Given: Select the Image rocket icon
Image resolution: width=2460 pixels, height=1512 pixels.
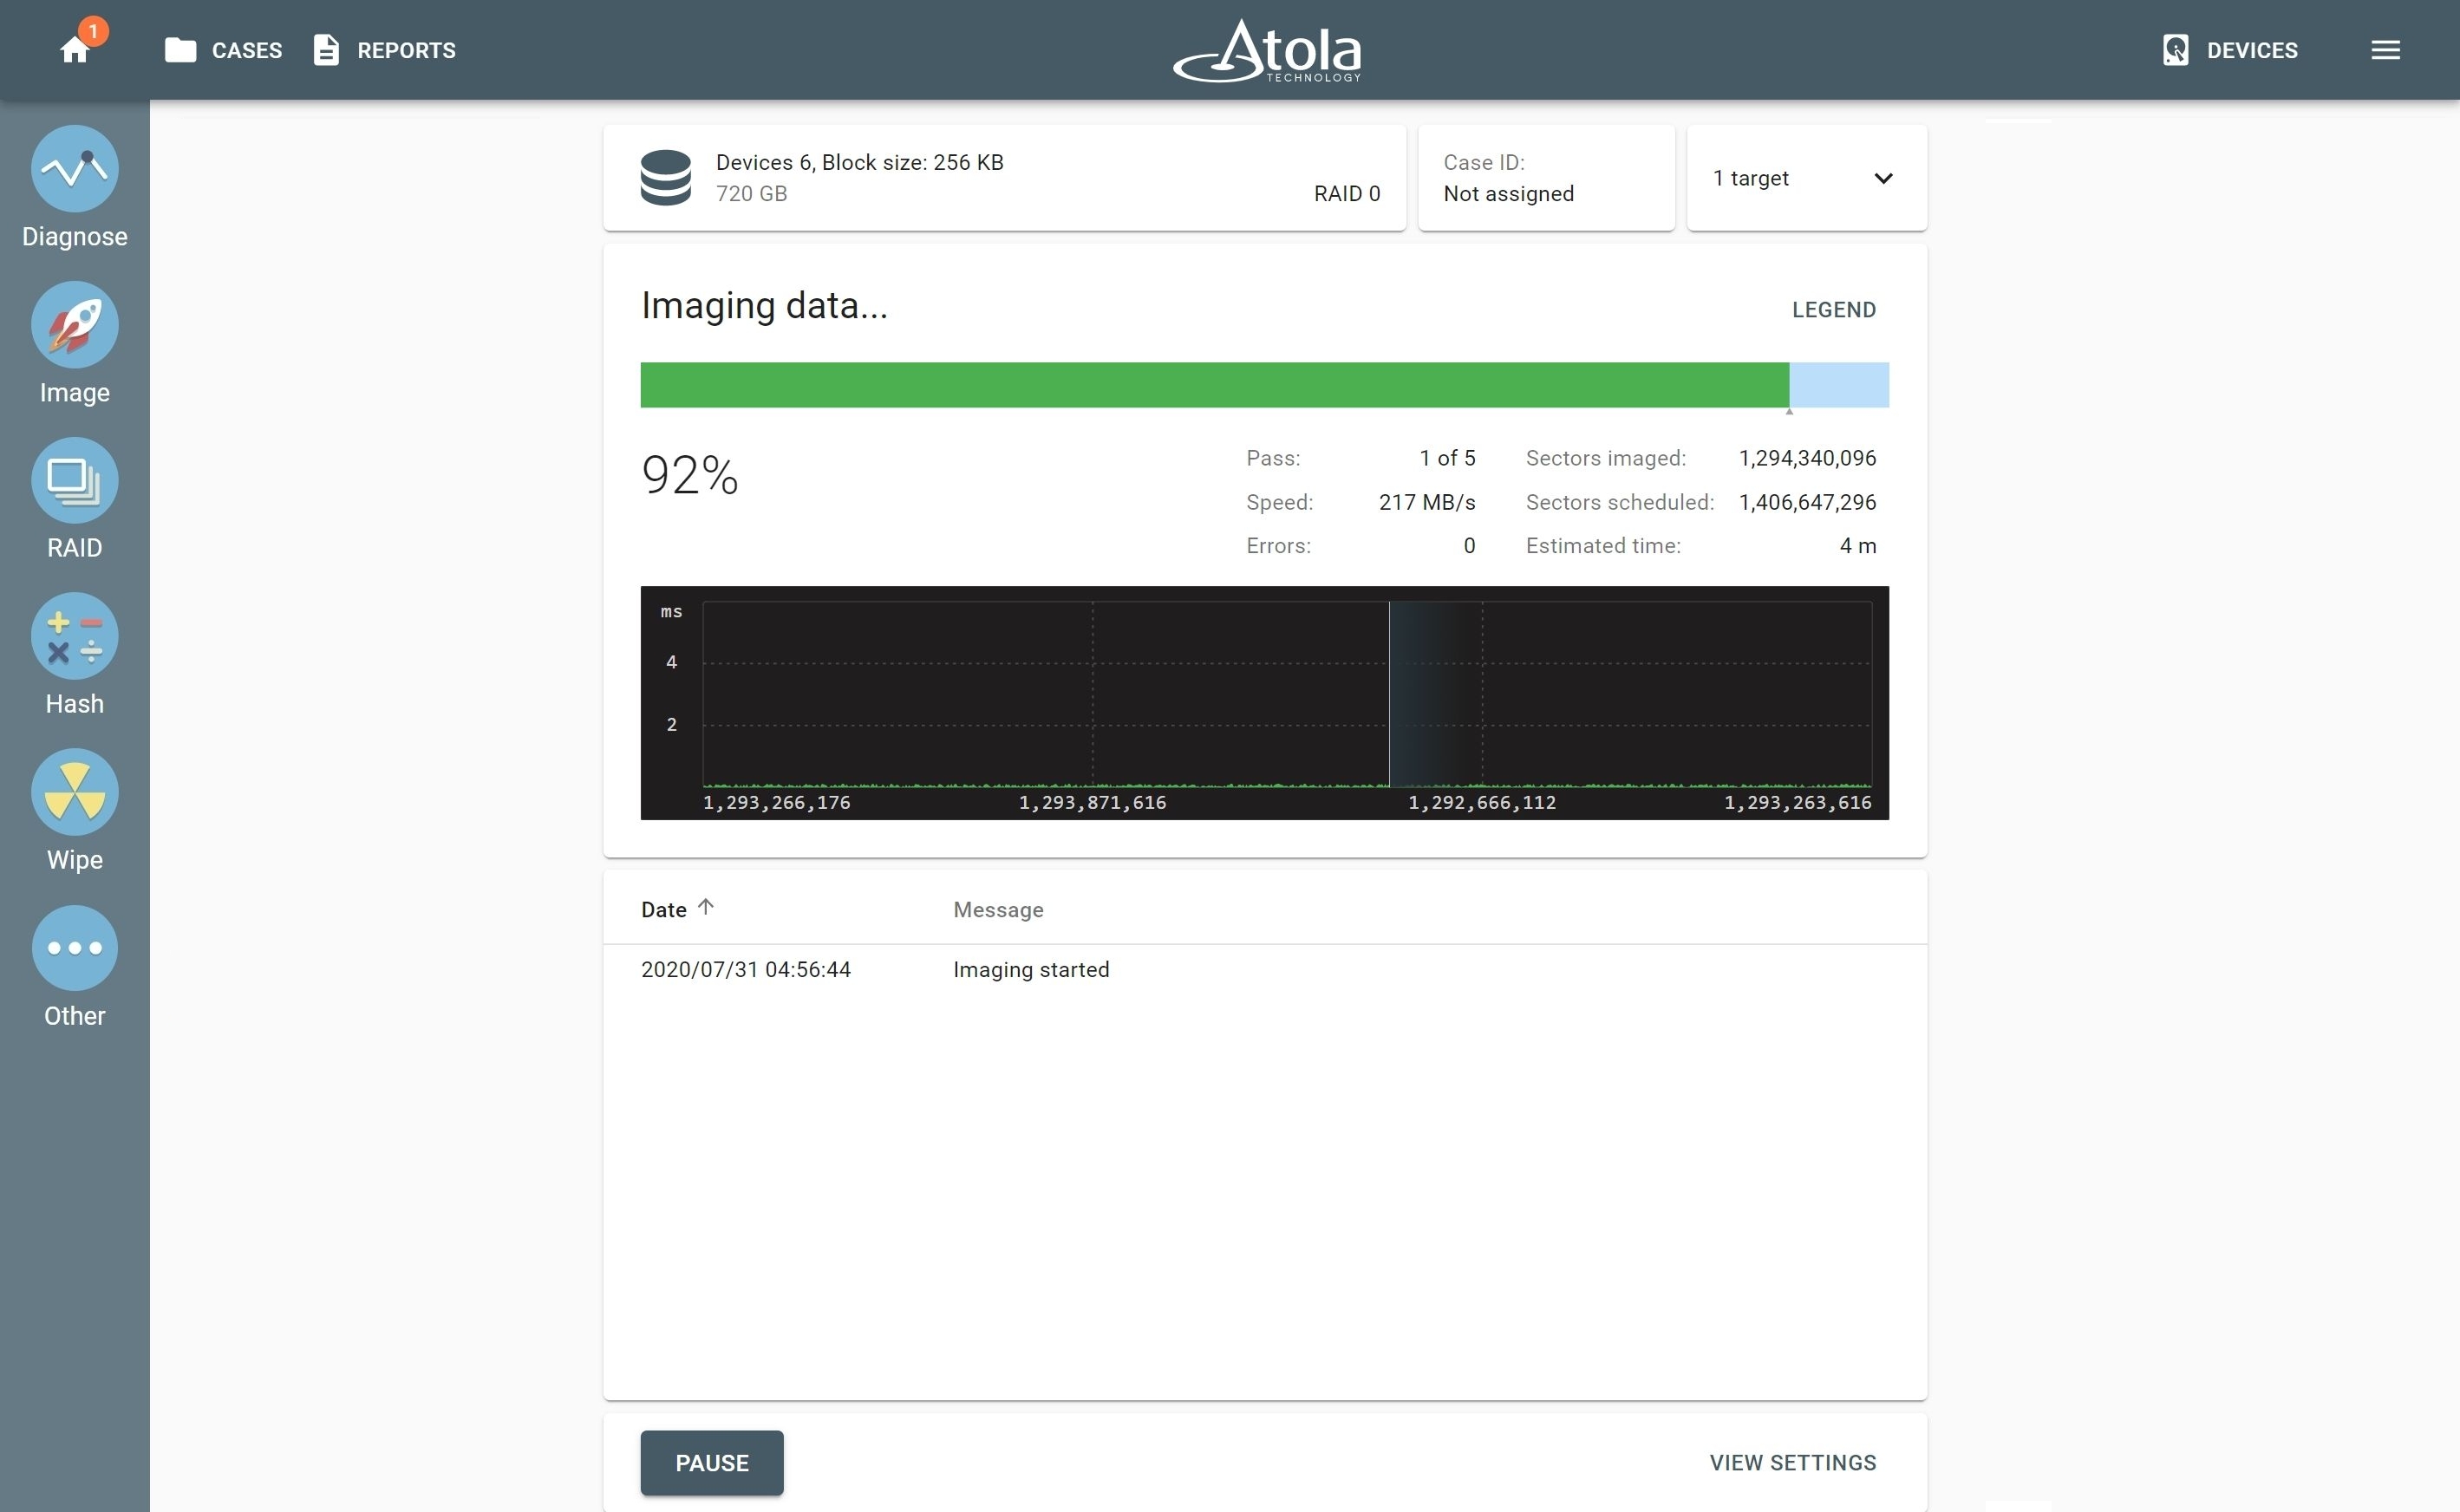Looking at the screenshot, I should [x=75, y=324].
